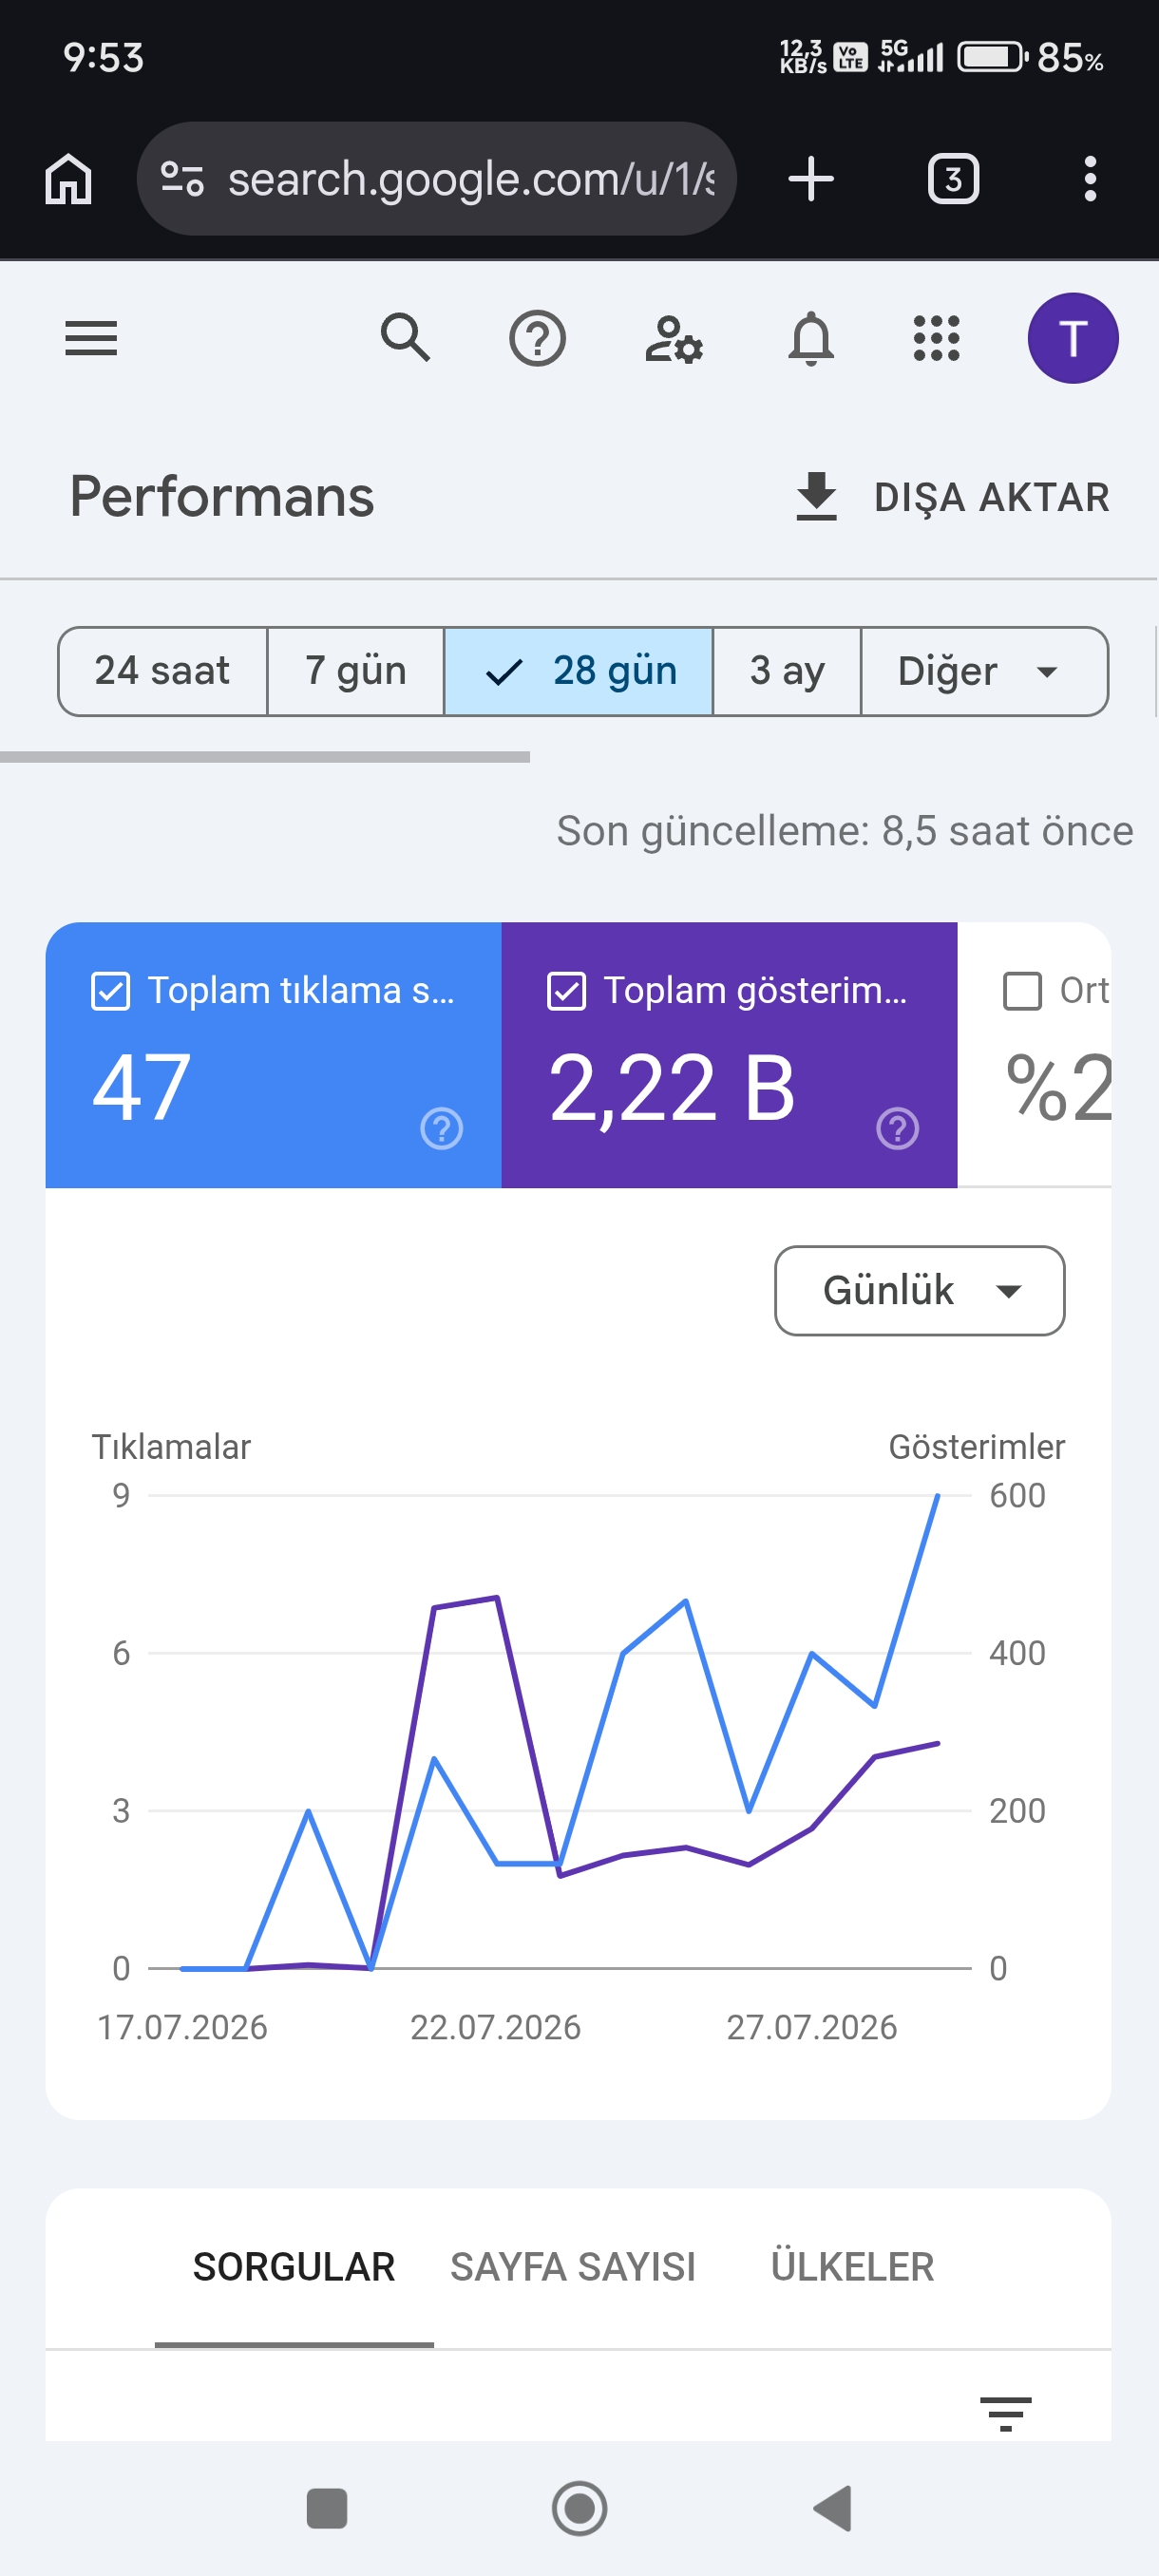This screenshot has height=2576, width=1159.
Task: Open the Diğer date range dropdown
Action: pos(984,671)
